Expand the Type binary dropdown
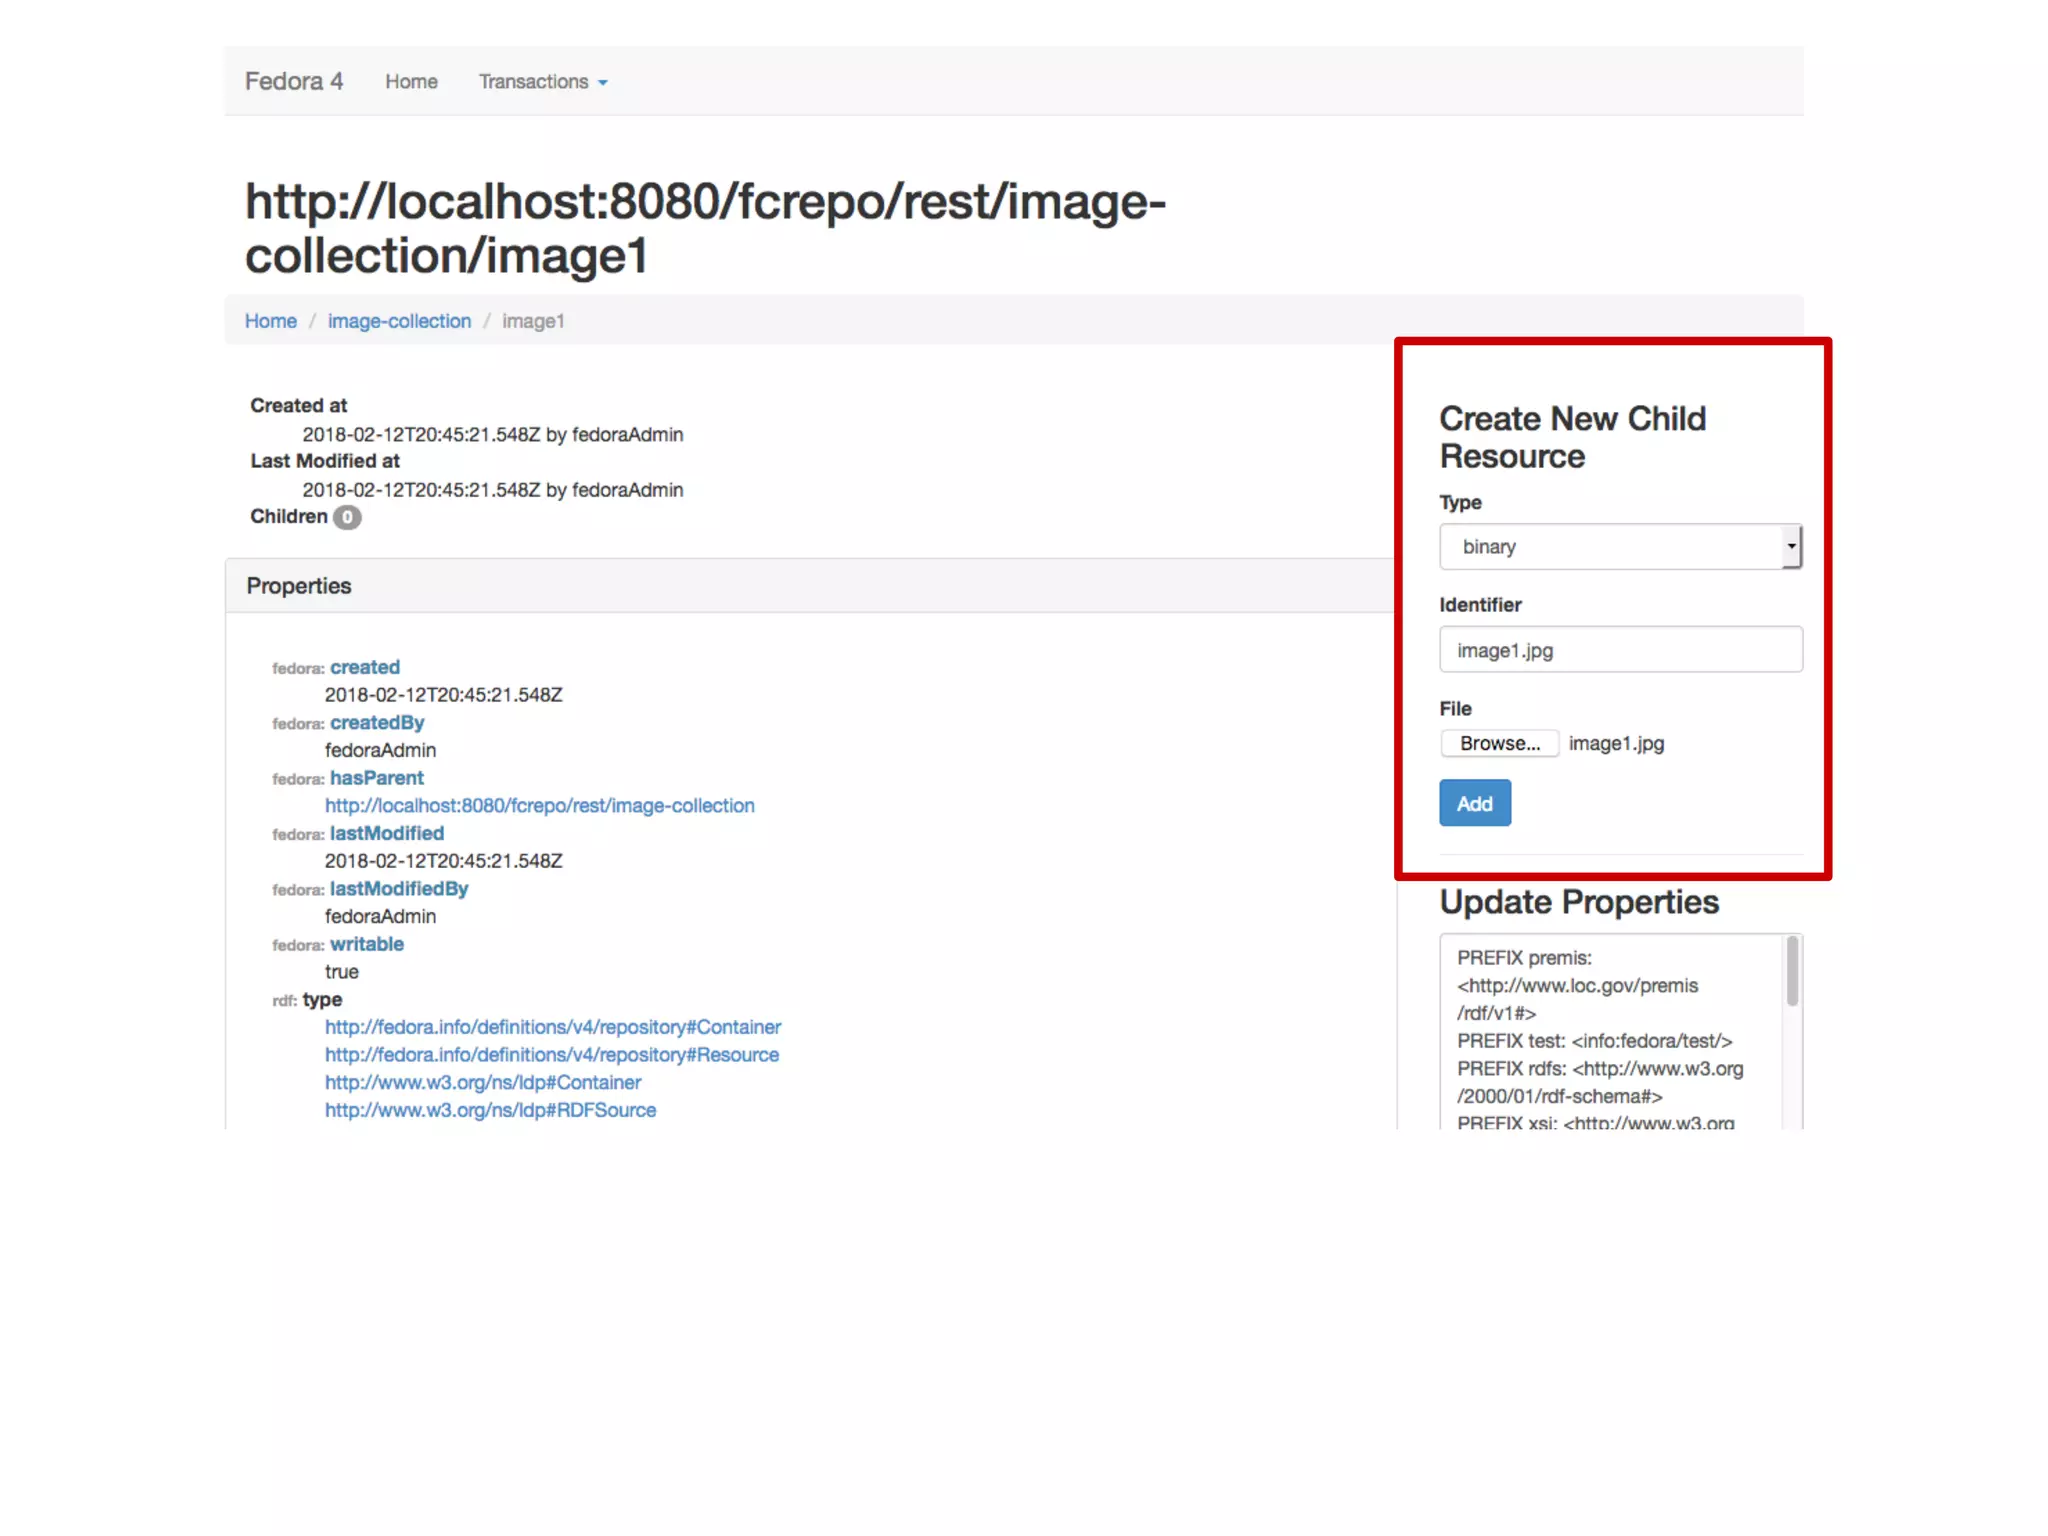Screen dimensions: 2048x1536 click(x=1610, y=547)
